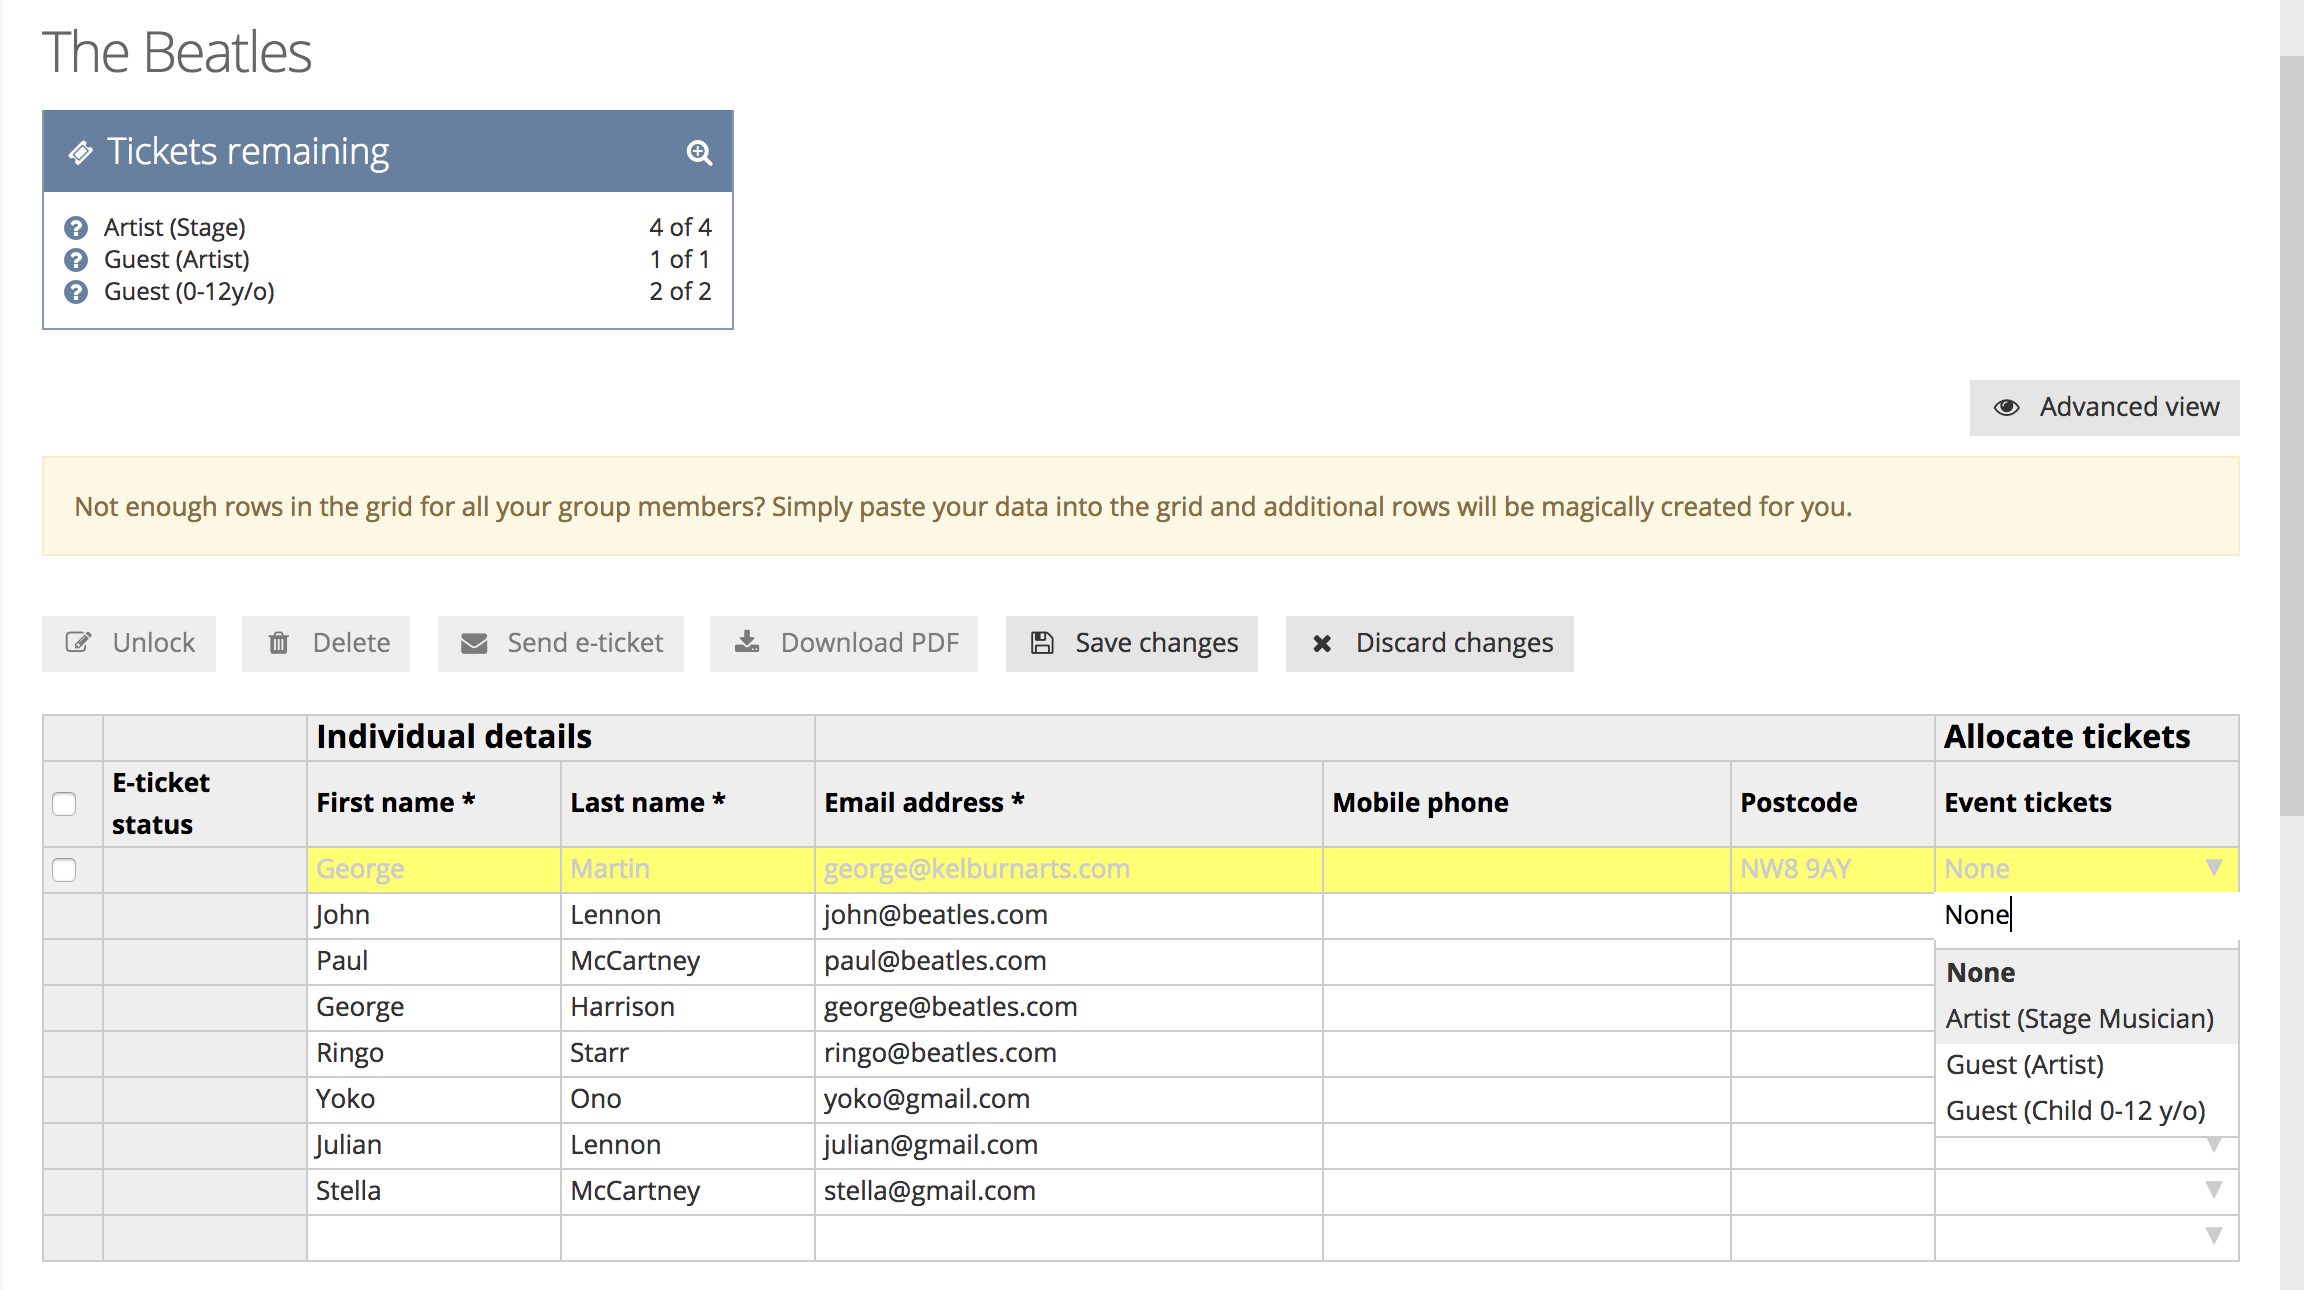Click the first name cell John

click(433, 915)
